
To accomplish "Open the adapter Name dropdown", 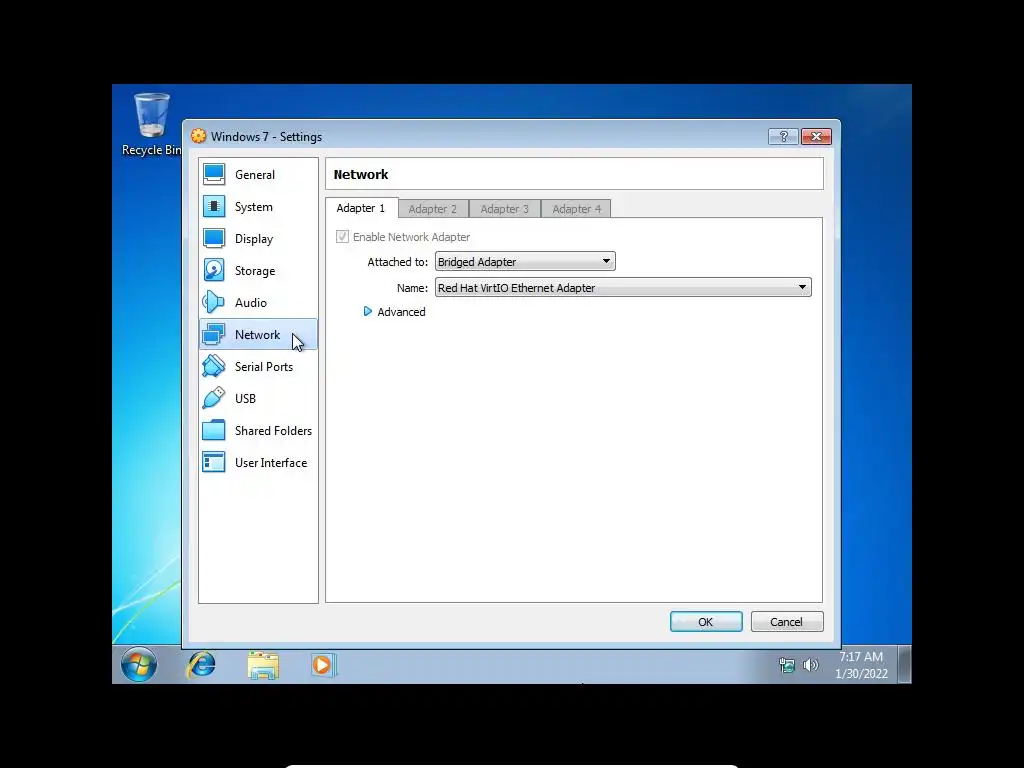I will (623, 287).
